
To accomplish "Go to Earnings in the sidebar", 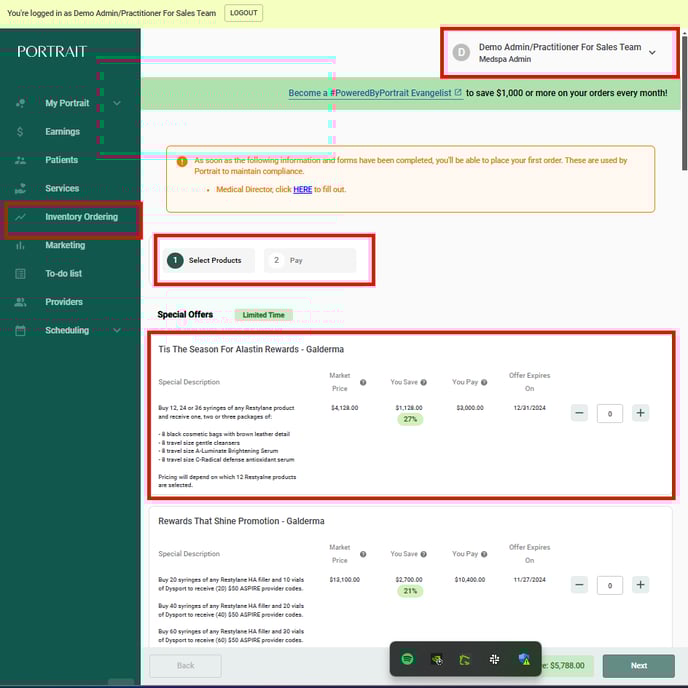I will click(x=62, y=132).
